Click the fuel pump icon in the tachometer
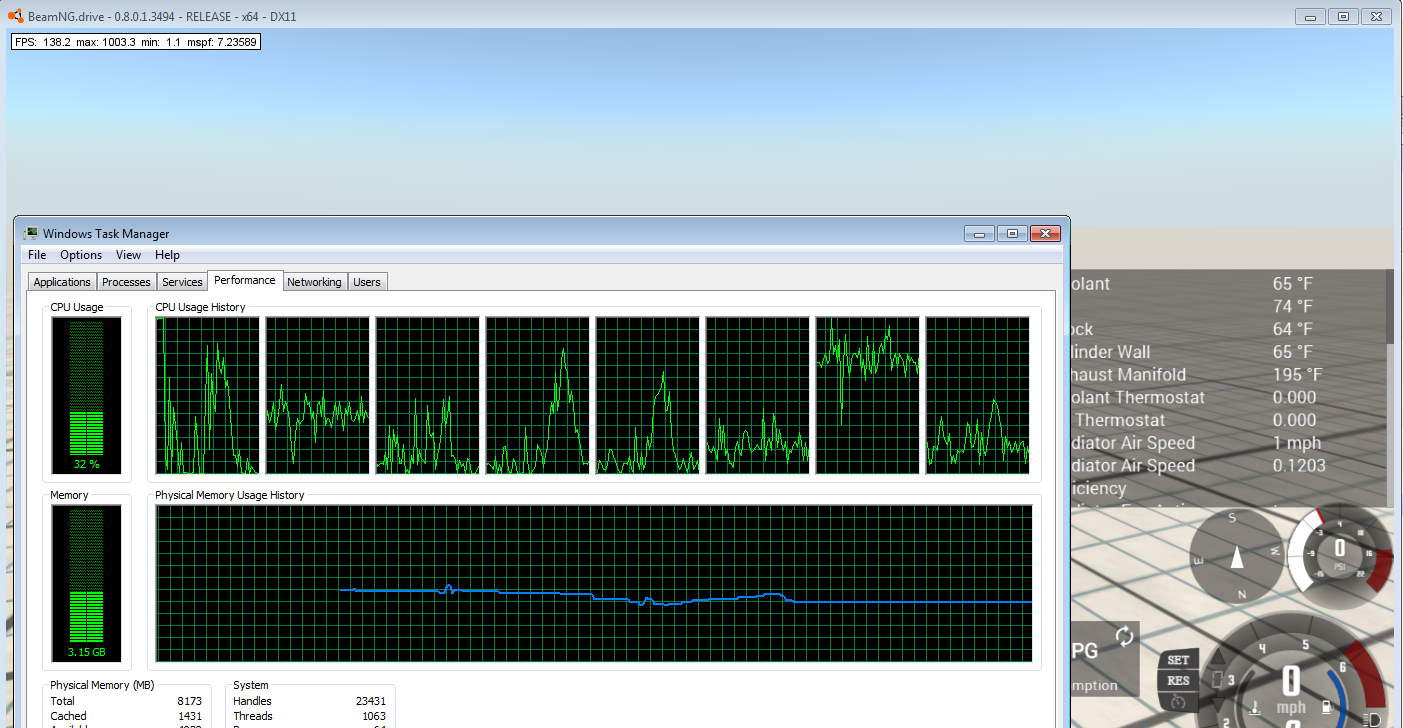 pyautogui.click(x=1326, y=707)
